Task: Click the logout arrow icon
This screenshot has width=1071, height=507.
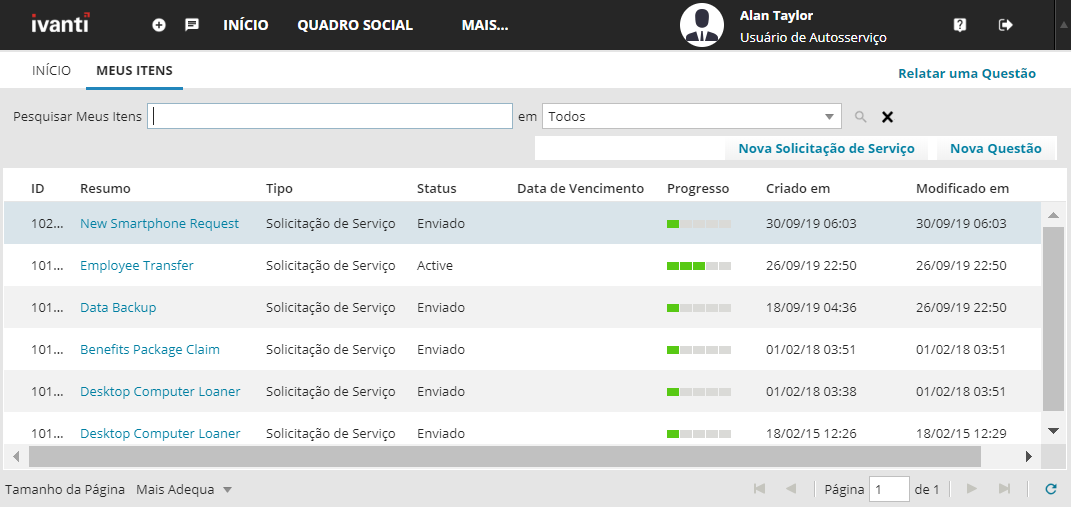Action: tap(1006, 25)
